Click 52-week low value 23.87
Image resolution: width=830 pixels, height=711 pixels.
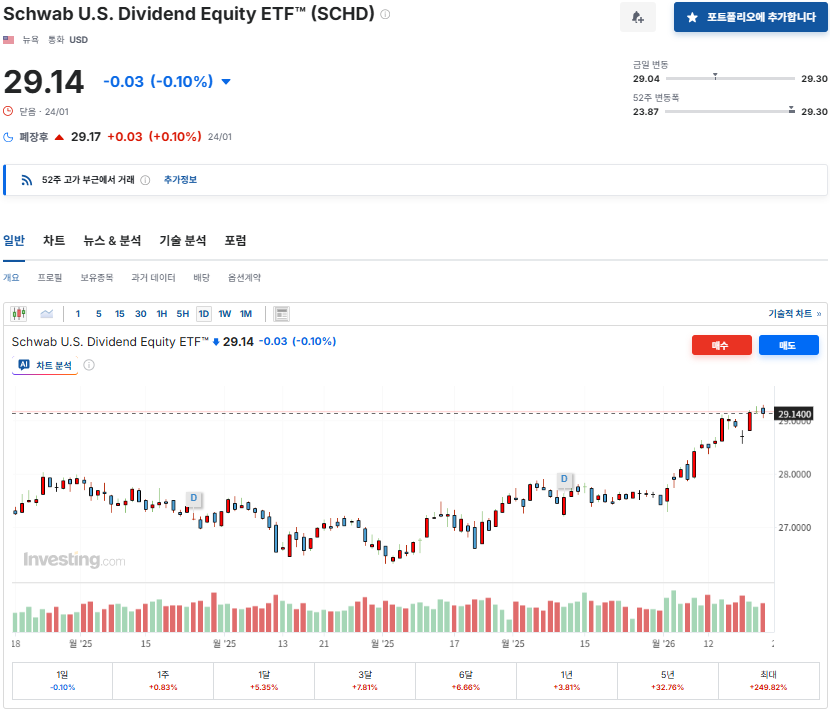[x=646, y=112]
